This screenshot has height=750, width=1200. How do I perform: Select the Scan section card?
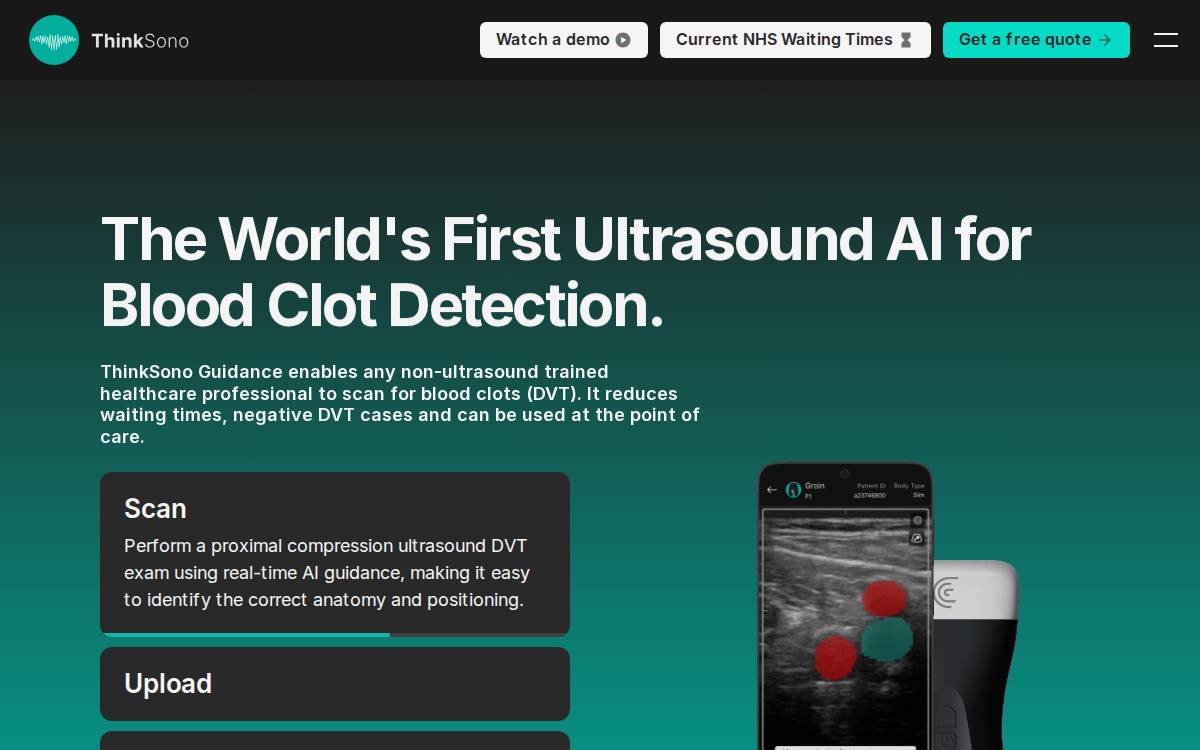click(335, 553)
